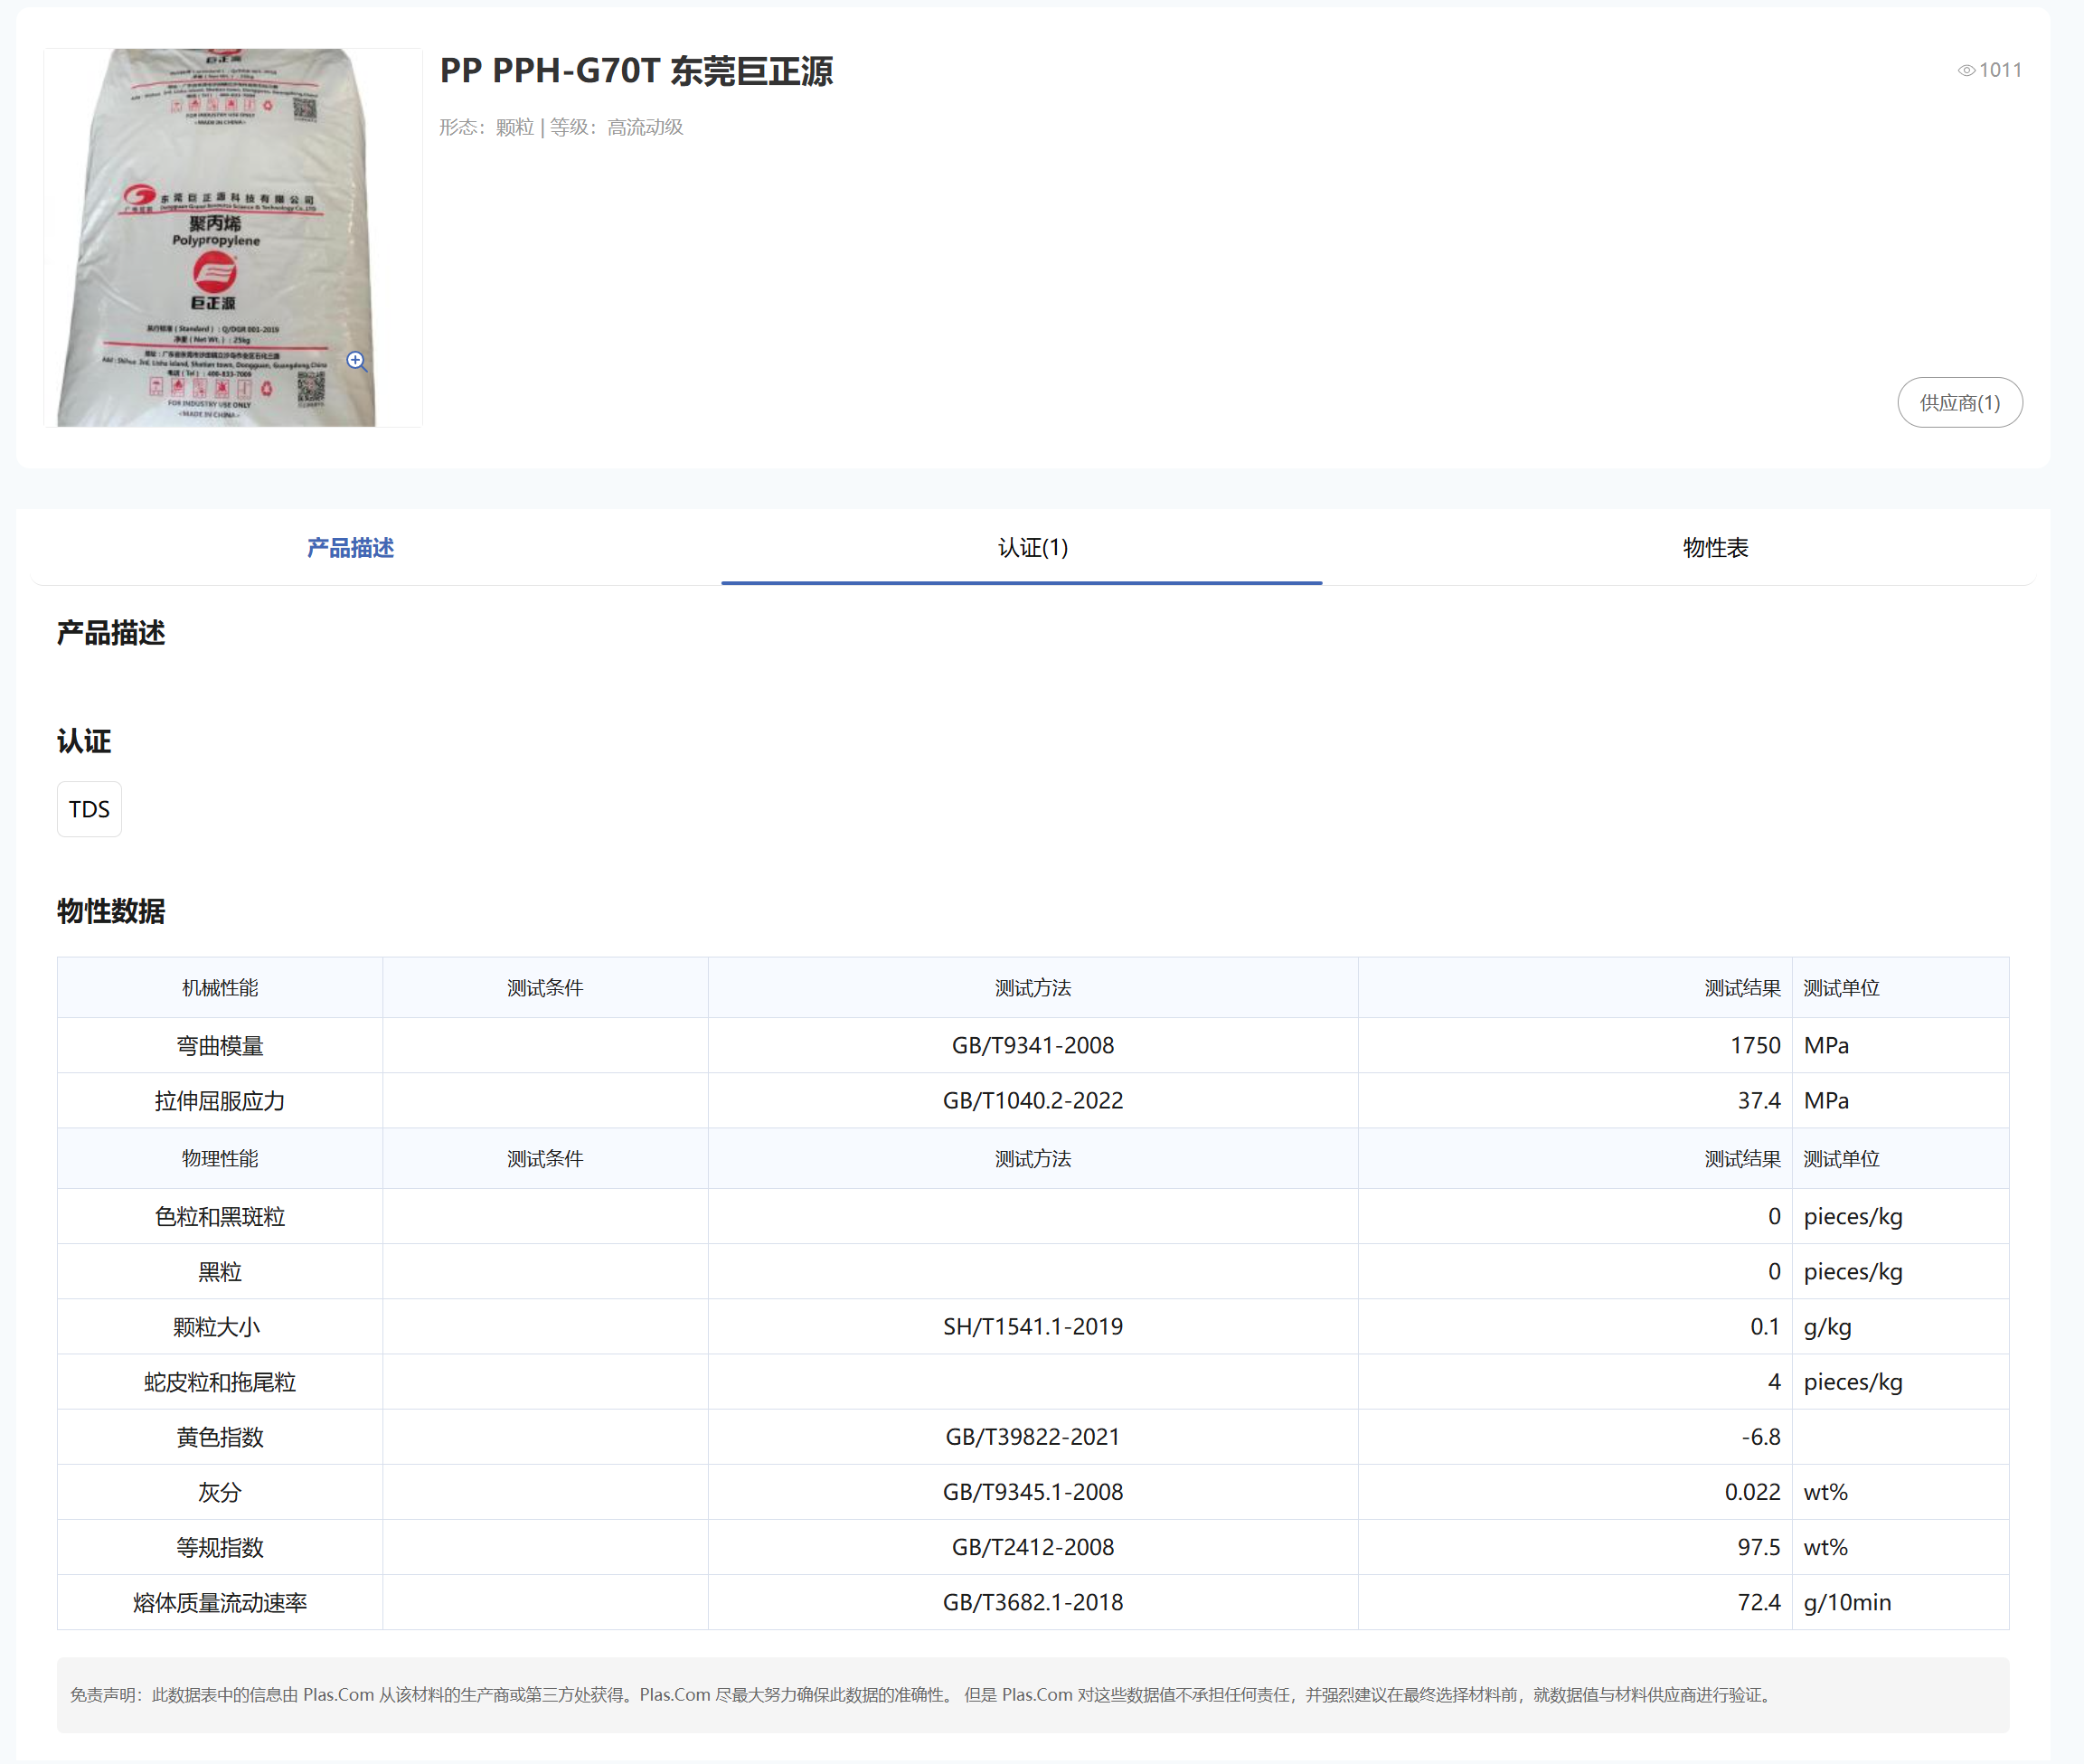Click the 机械性能 header cell

[x=220, y=987]
